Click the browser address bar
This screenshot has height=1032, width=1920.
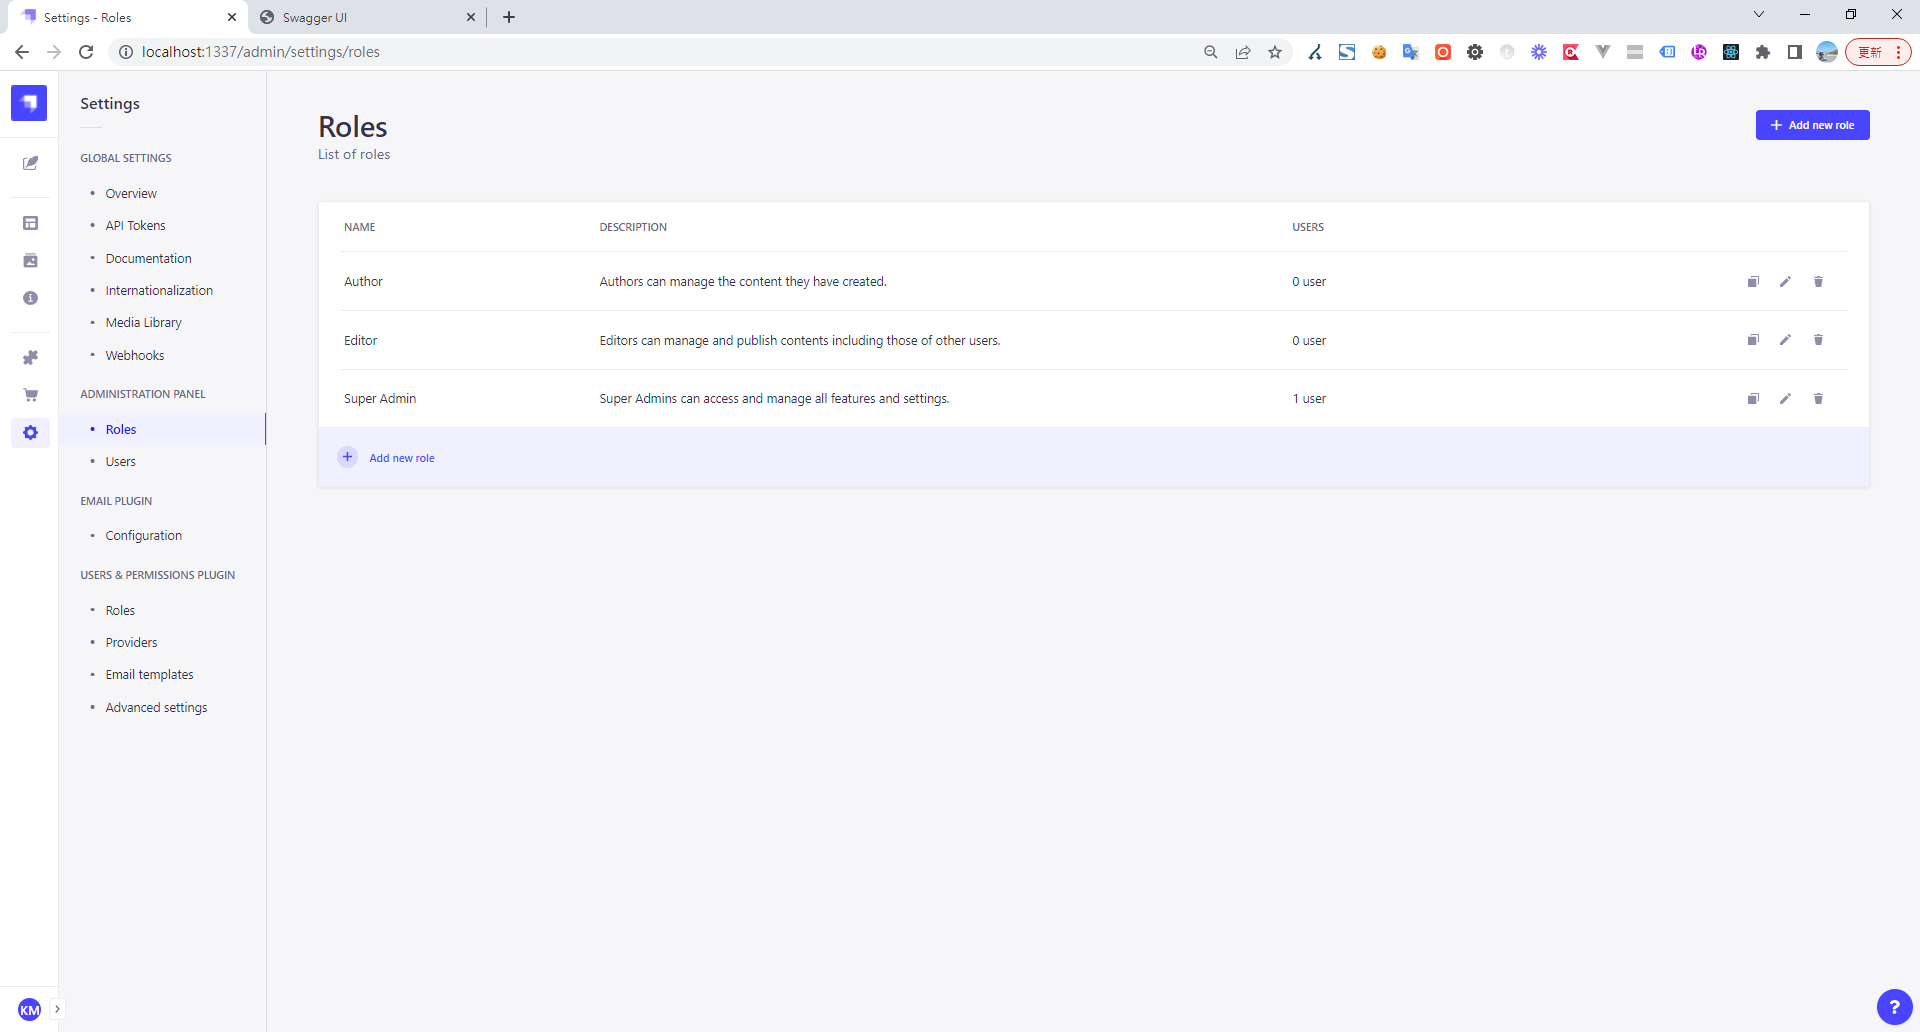pyautogui.click(x=660, y=52)
